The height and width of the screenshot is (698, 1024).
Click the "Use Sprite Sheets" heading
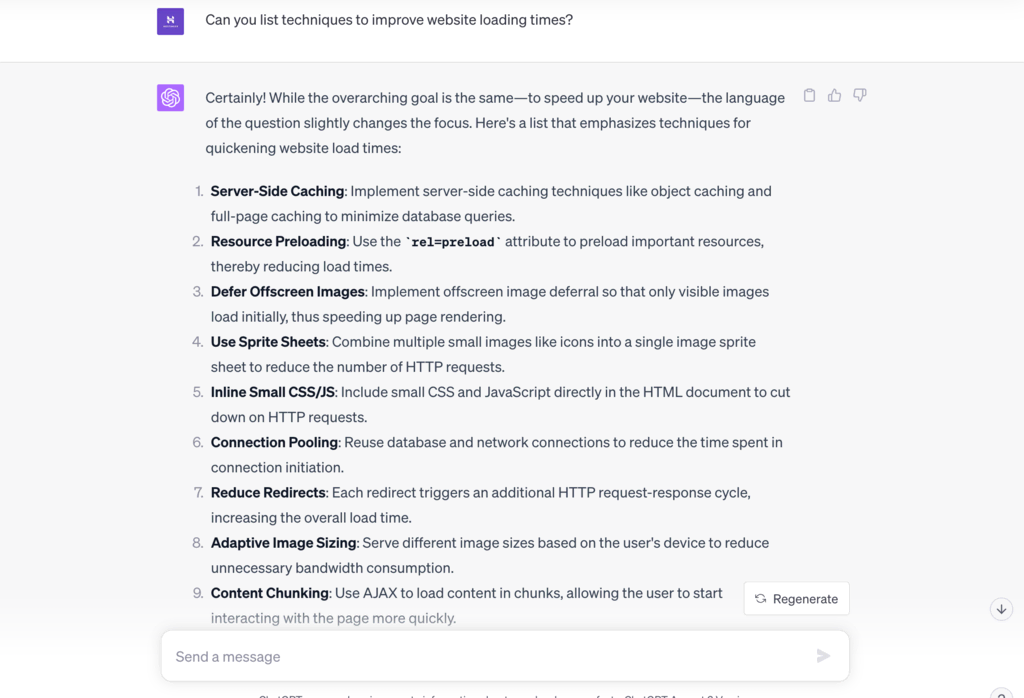268,342
